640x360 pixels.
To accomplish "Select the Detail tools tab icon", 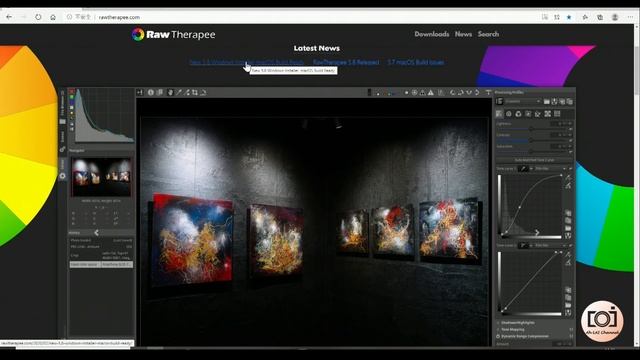I will [x=509, y=114].
